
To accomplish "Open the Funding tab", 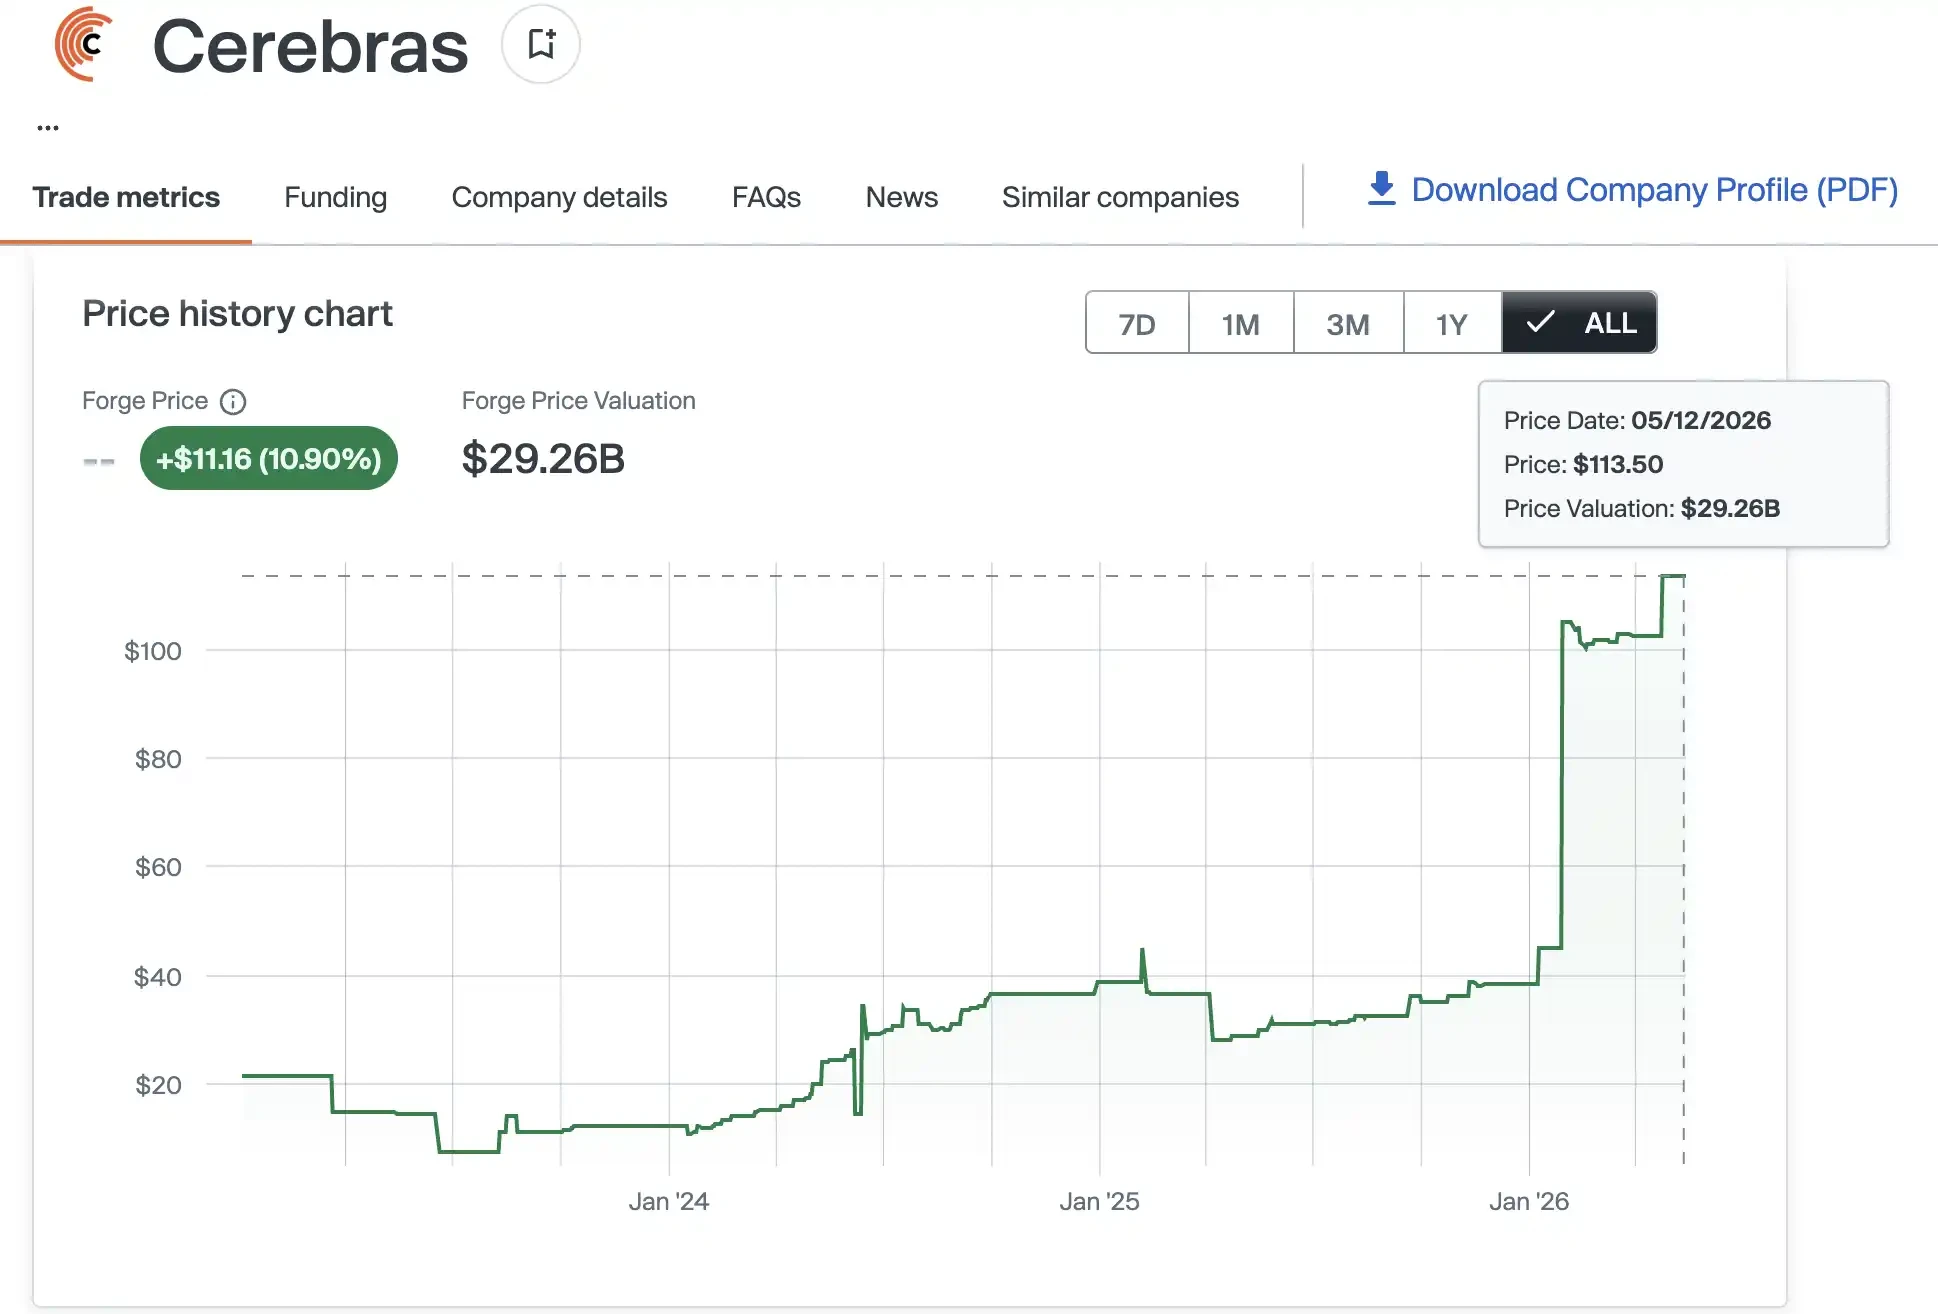I will coord(335,197).
